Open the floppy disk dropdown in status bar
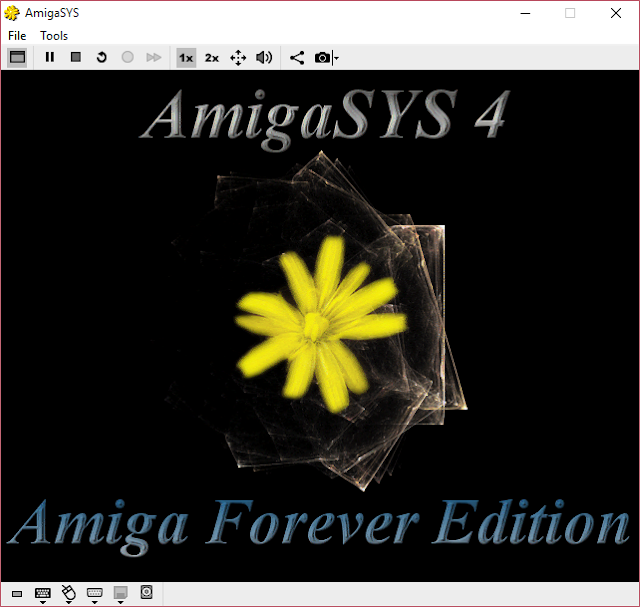The image size is (640, 607). (x=120, y=594)
